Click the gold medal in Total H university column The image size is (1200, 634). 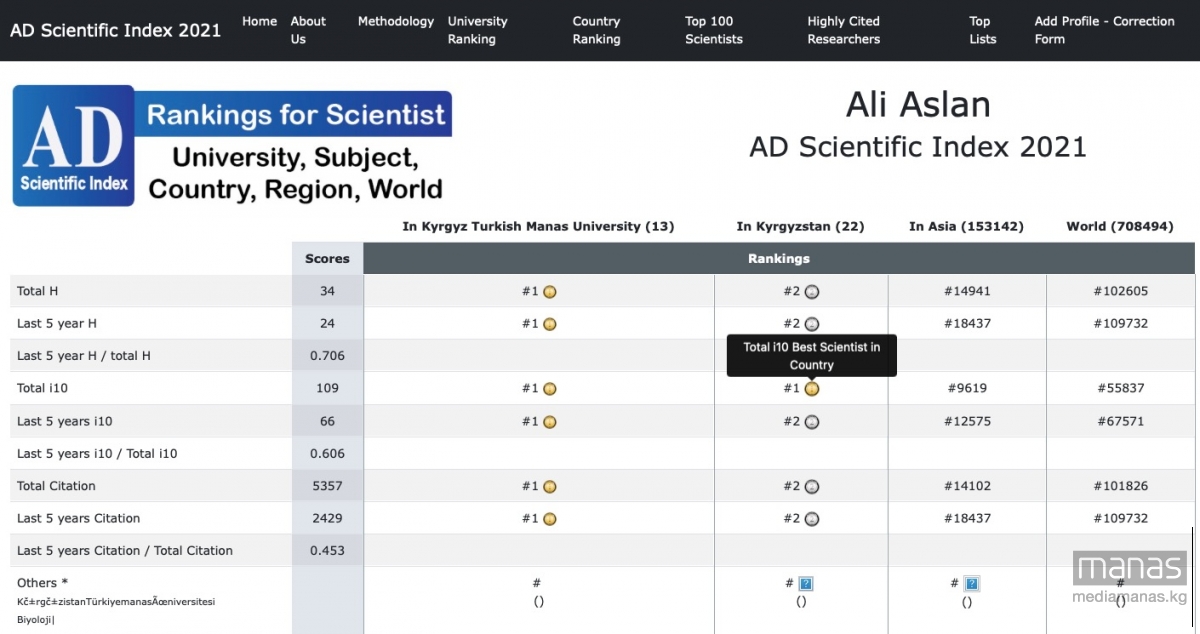pos(549,292)
